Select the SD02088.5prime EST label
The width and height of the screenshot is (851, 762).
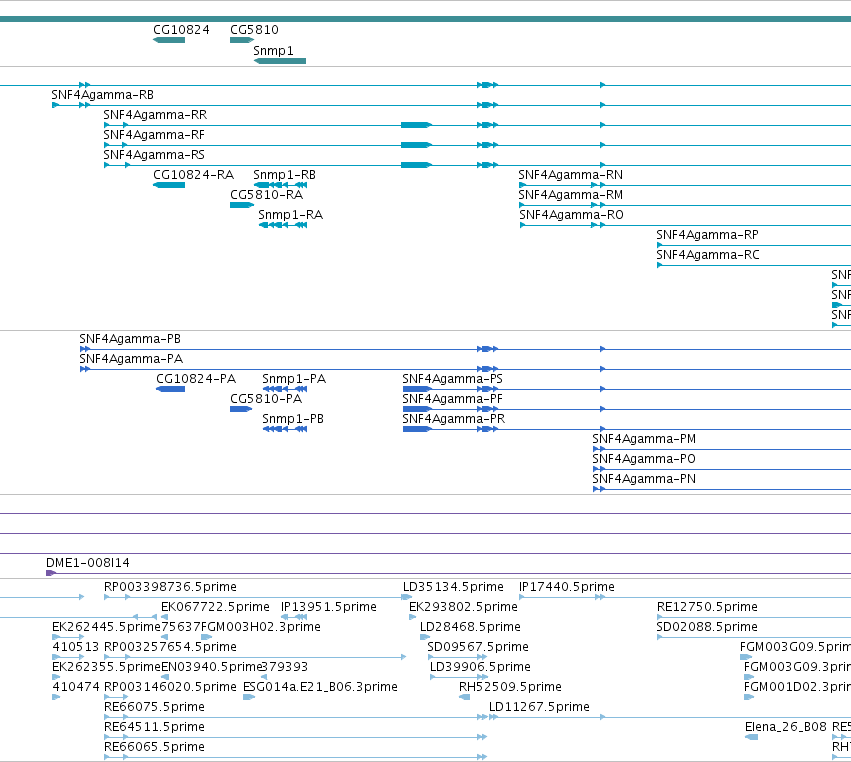(707, 627)
